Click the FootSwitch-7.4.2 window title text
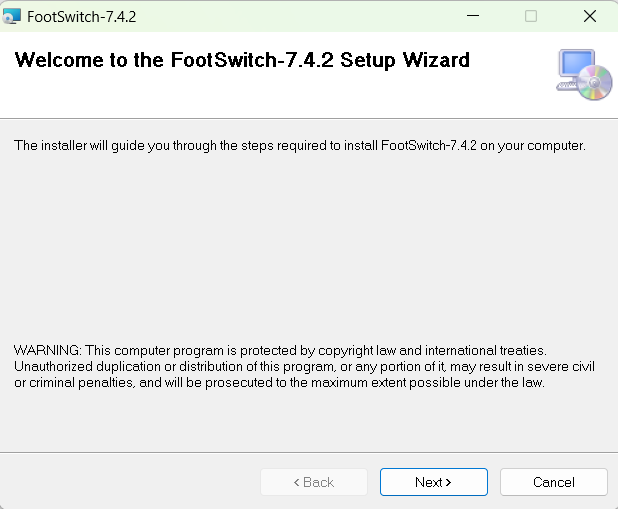This screenshot has width=618, height=509. [x=82, y=17]
